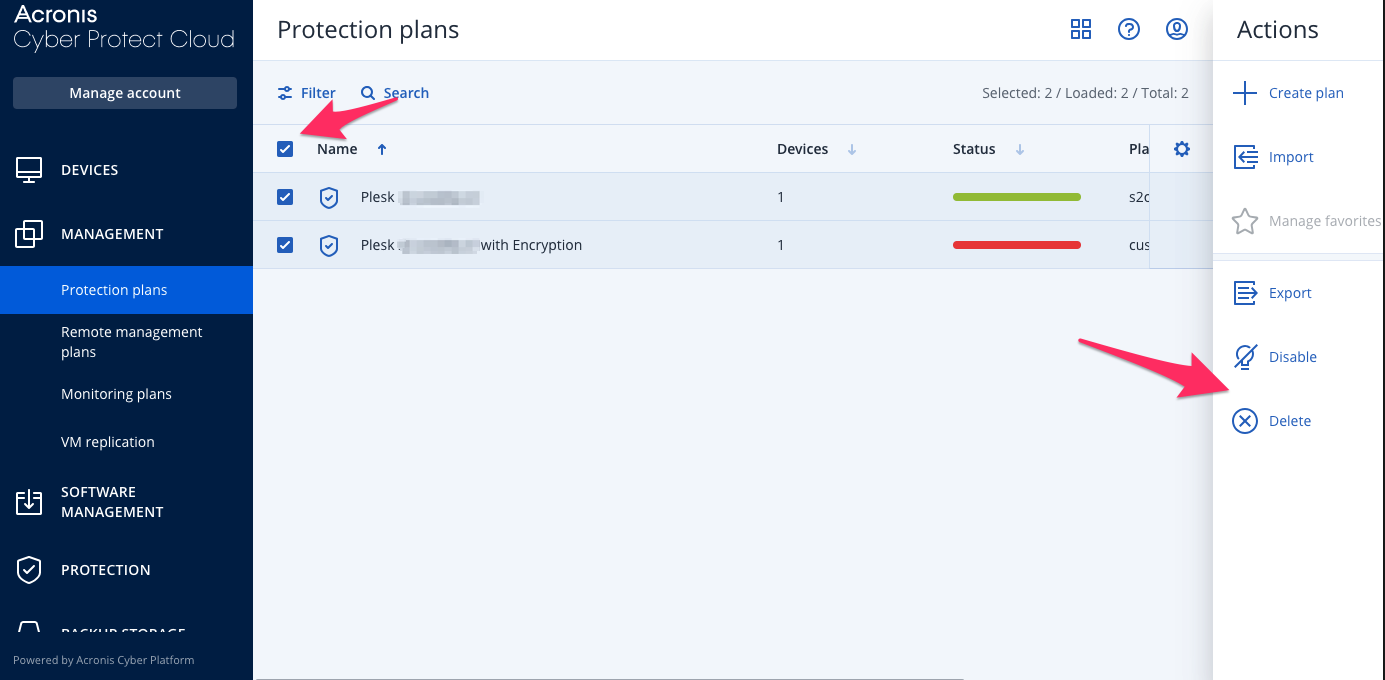Image resolution: width=1385 pixels, height=680 pixels.
Task: Click the Devices count for Plesk with Encryption
Action: tap(781, 245)
